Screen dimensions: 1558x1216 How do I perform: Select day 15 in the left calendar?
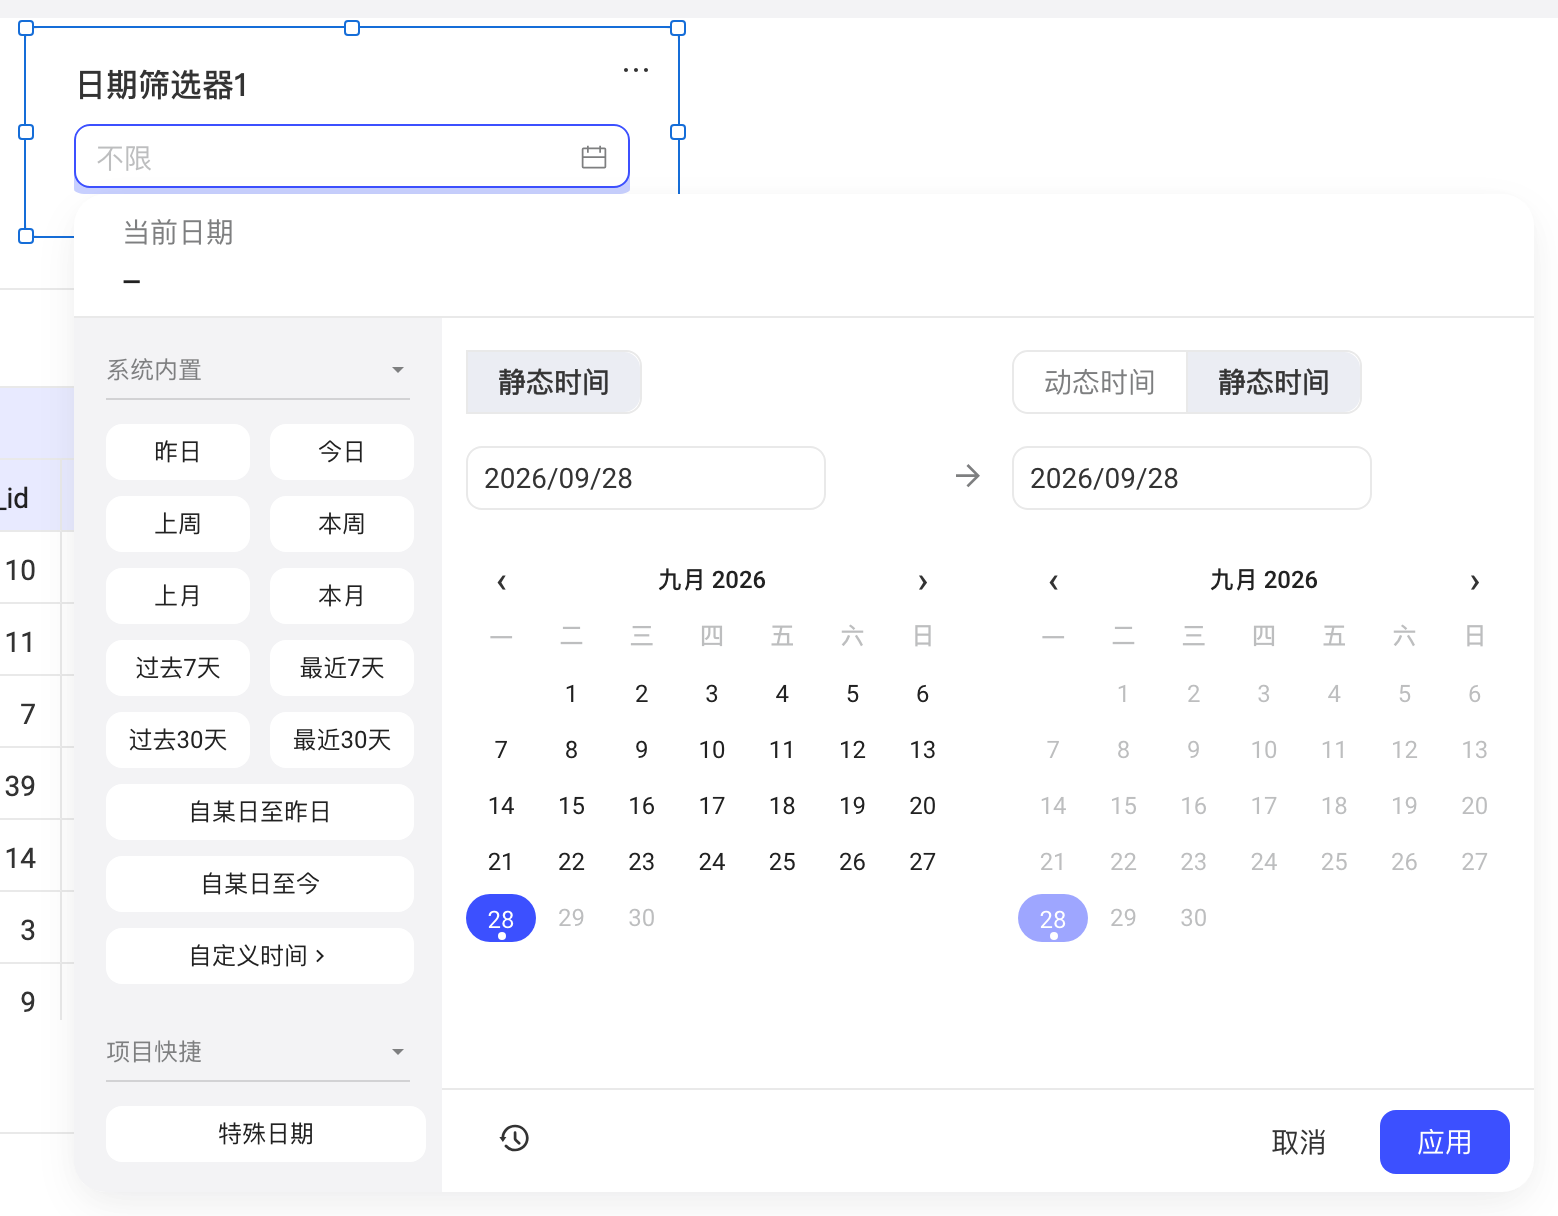(571, 806)
